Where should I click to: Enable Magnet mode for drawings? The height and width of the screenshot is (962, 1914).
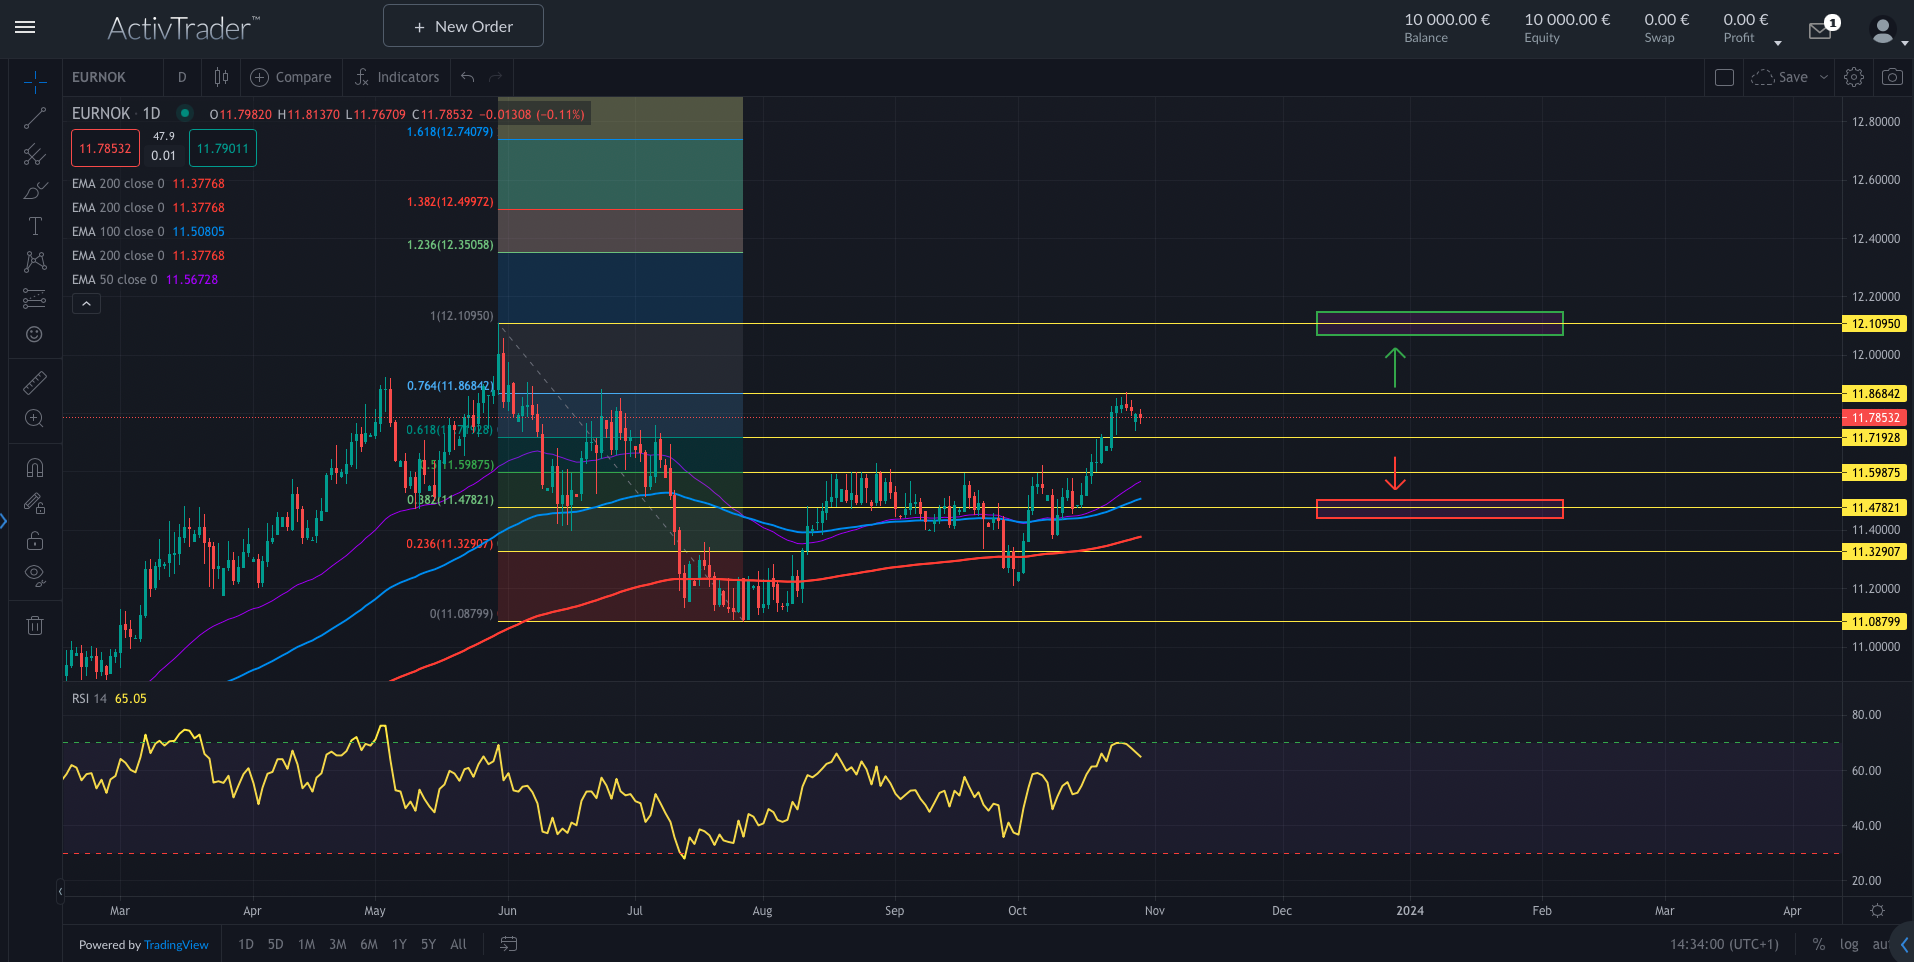35,467
